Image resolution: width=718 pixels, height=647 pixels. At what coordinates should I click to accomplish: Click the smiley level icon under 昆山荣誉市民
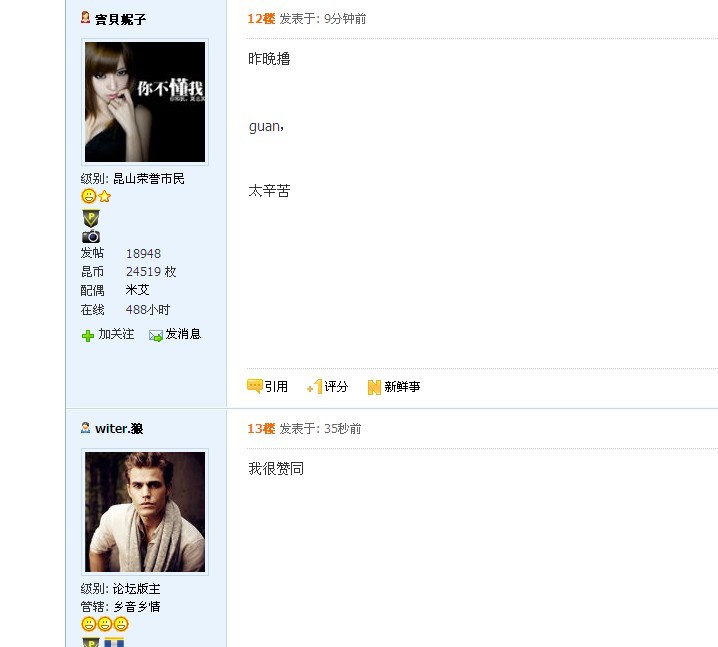(x=89, y=196)
